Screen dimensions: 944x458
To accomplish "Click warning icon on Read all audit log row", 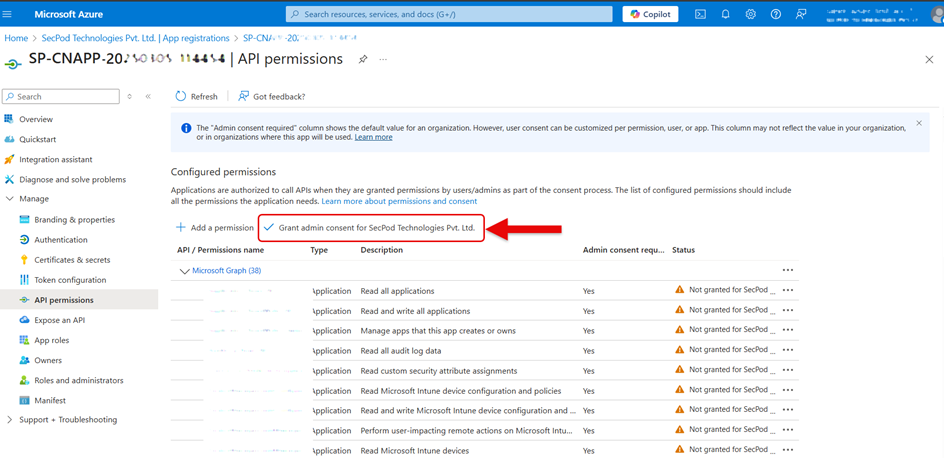I will [x=680, y=350].
